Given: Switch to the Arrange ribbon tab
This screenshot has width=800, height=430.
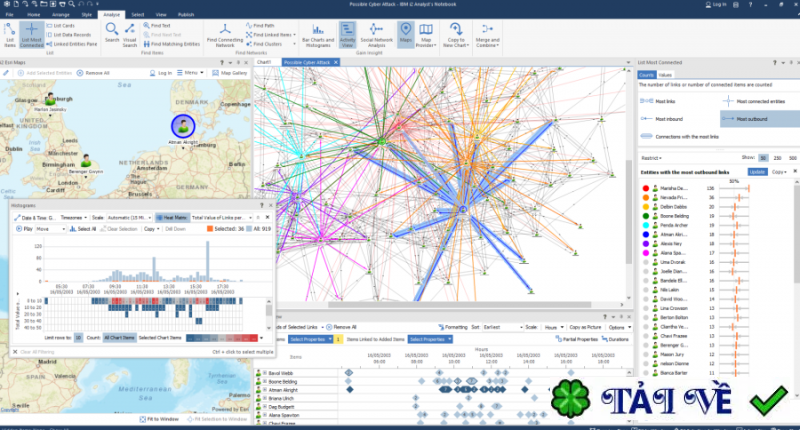Looking at the screenshot, I should point(61,15).
